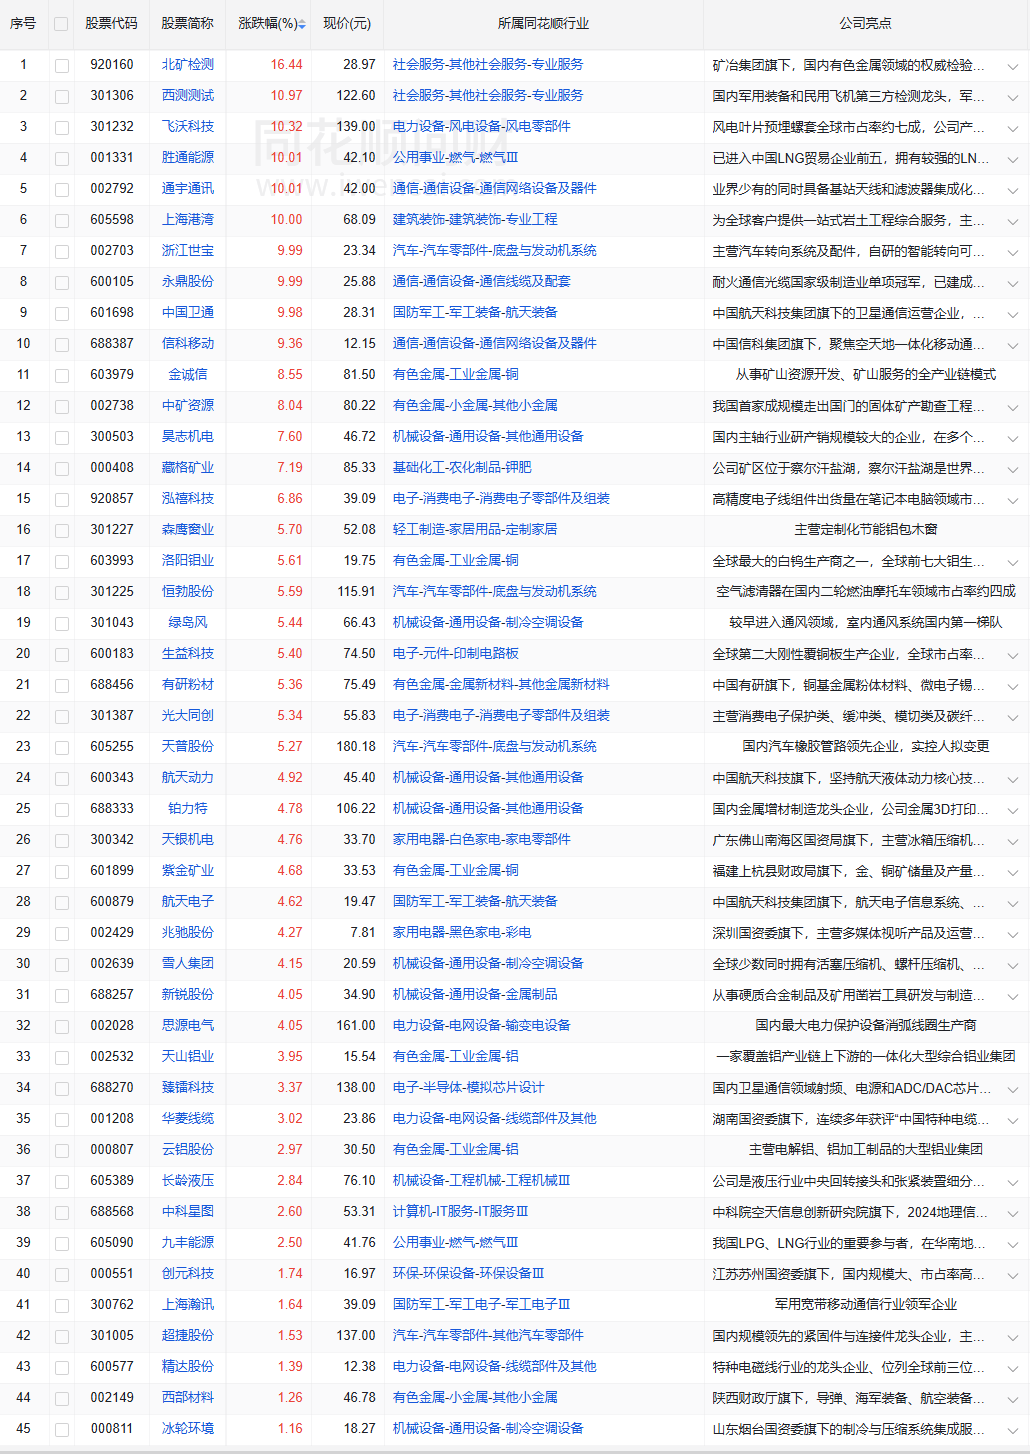Click industry link 国防军工-军工装备-航天装备 for 中国卫通
Image resolution: width=1030 pixels, height=1454 pixels.
point(475,312)
